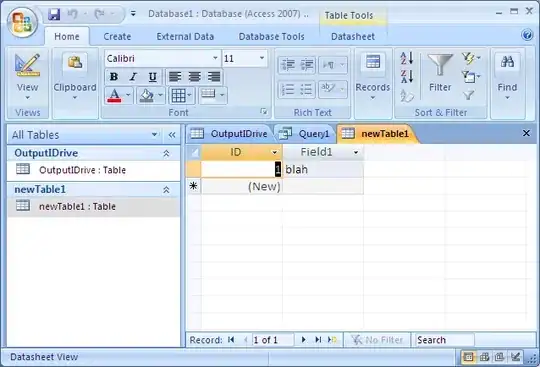Click the cell containing blah

(323, 169)
